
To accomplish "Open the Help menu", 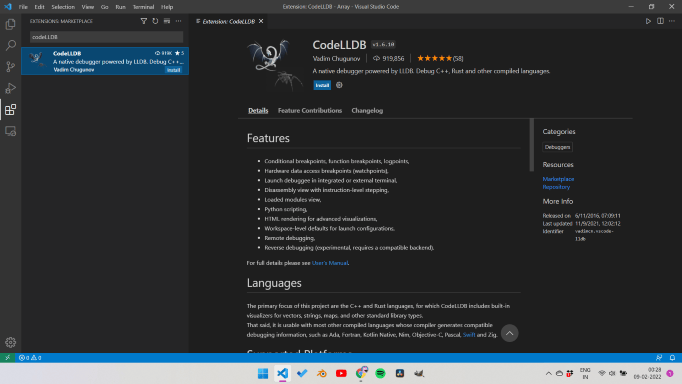I will click(167, 7).
